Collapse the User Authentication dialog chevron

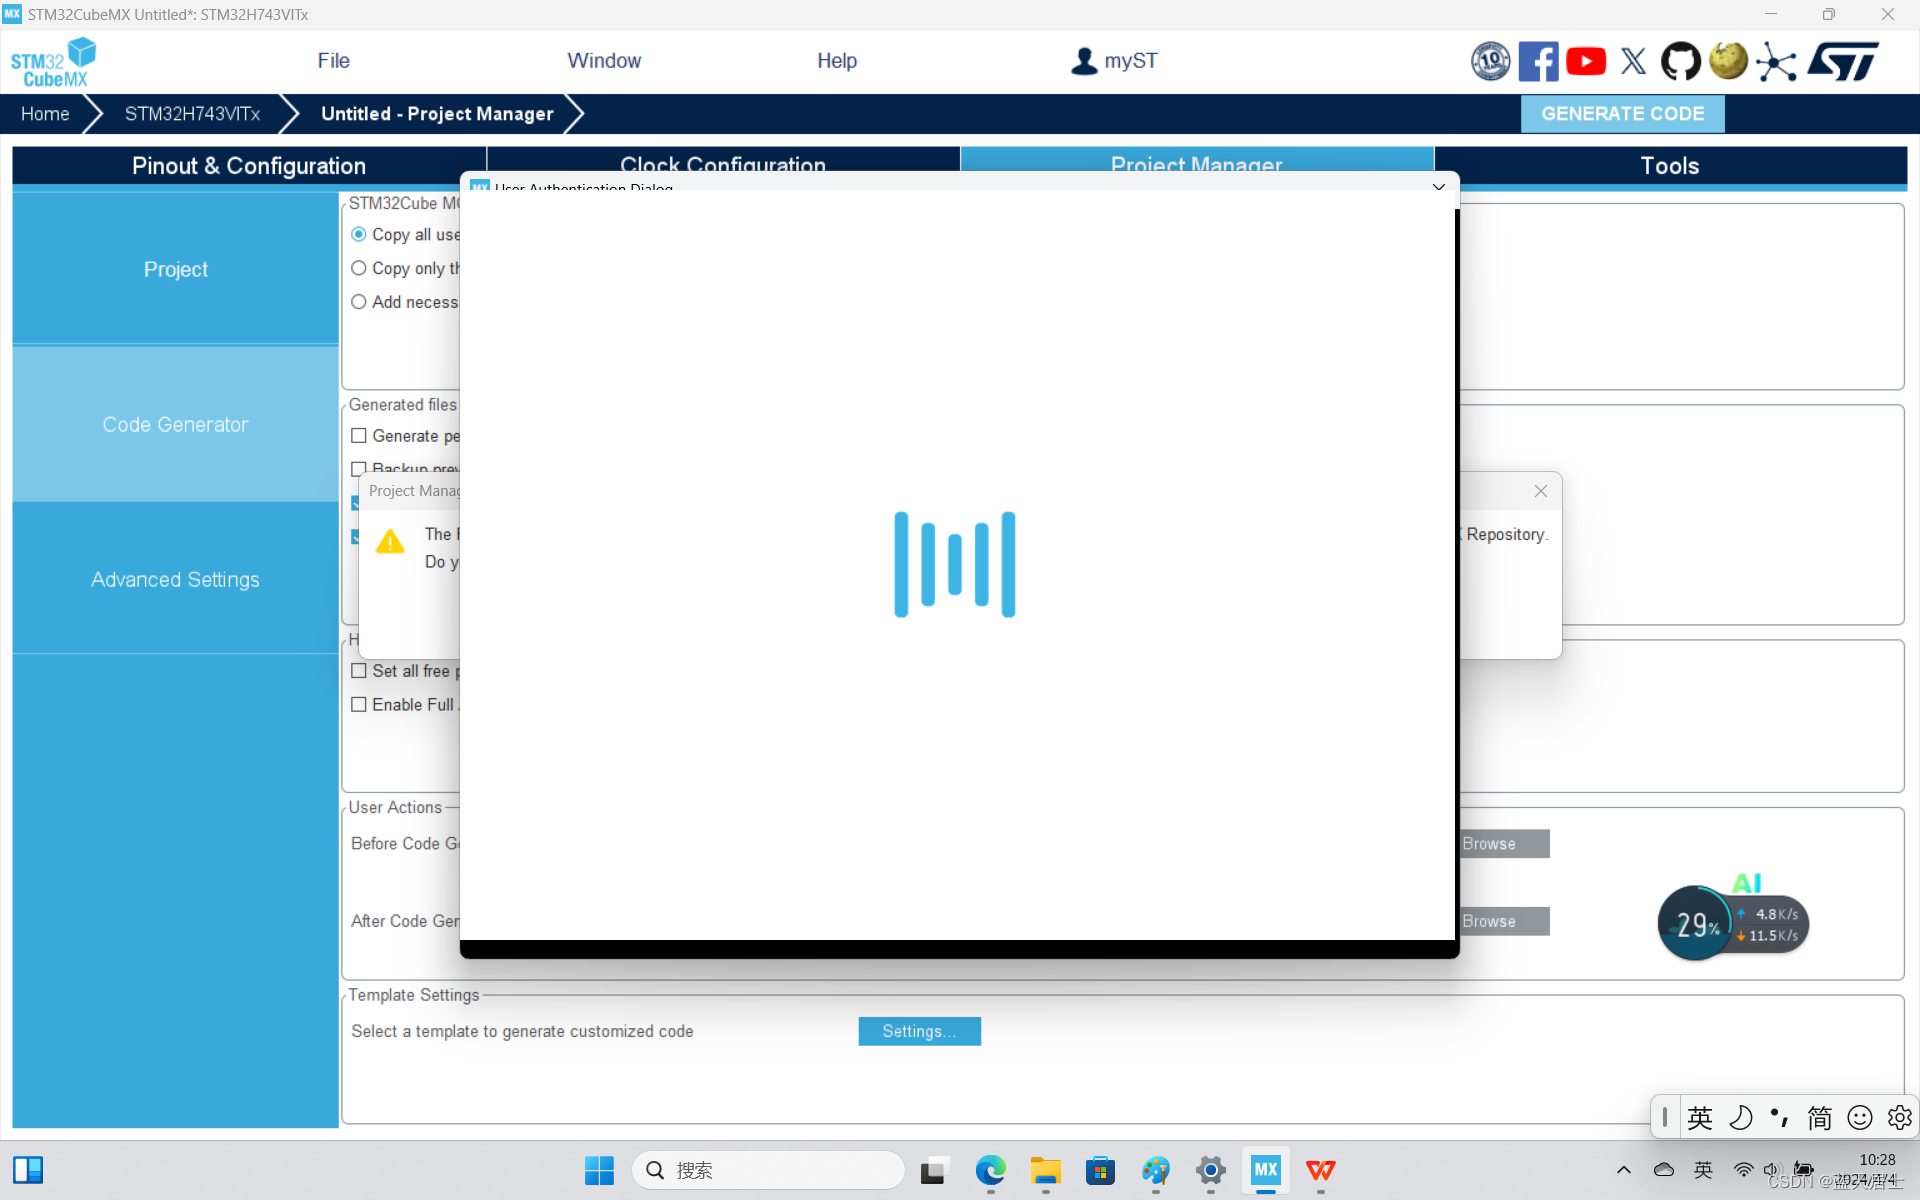[1438, 187]
